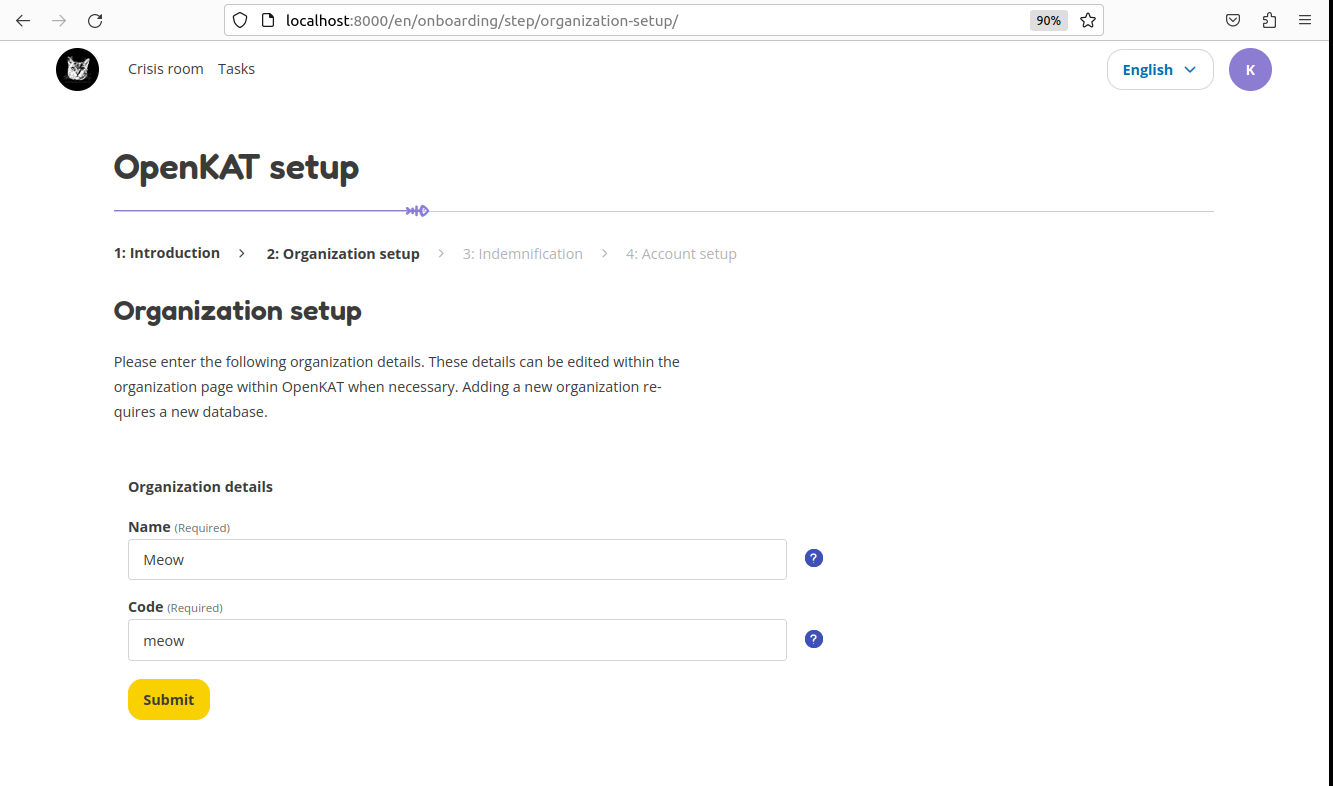
Task: Select step 2: Organization setup
Action: point(343,254)
